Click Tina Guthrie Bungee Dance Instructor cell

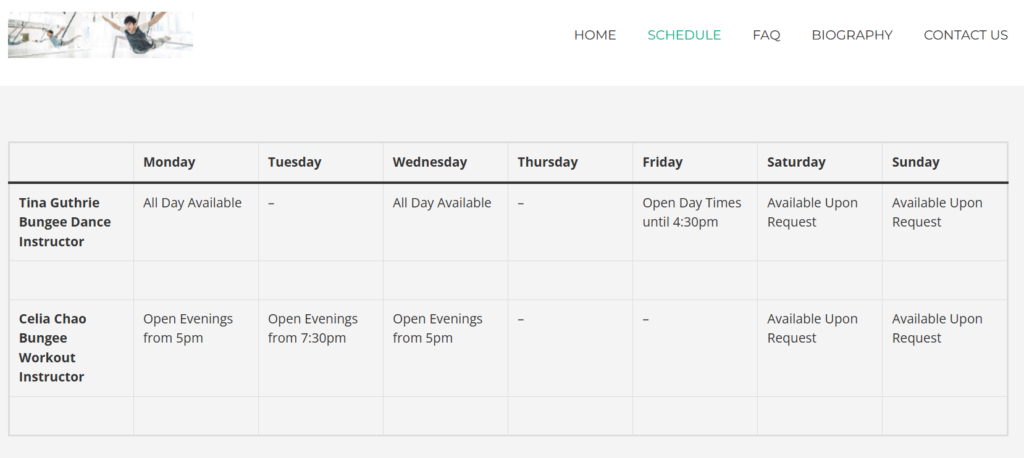point(71,222)
